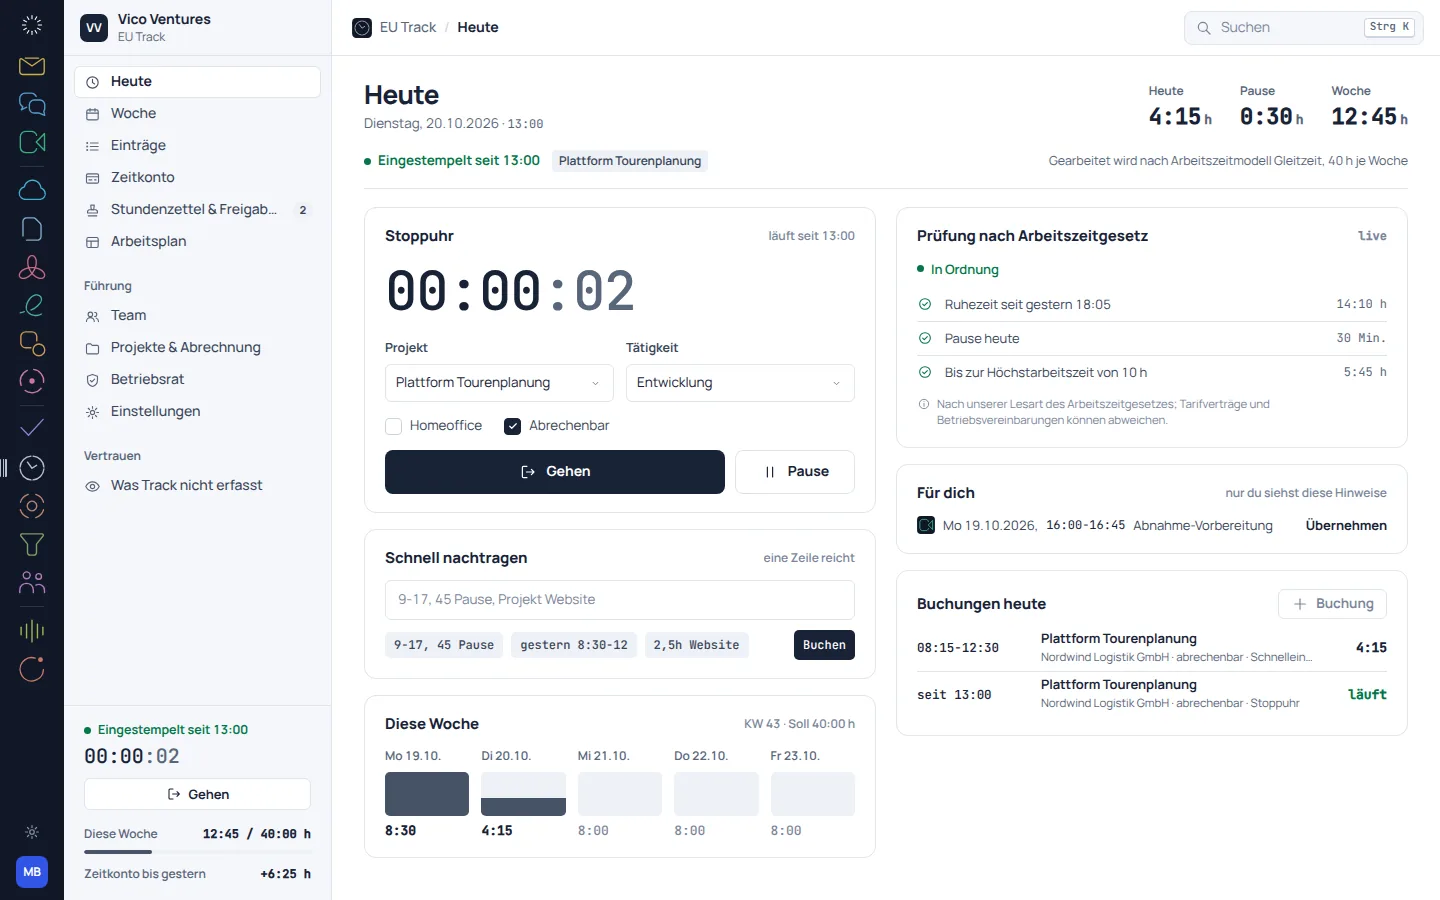This screenshot has width=1440, height=900.
Task: Open the Tätigkeit dropdown showing Entwicklung
Action: tap(740, 383)
